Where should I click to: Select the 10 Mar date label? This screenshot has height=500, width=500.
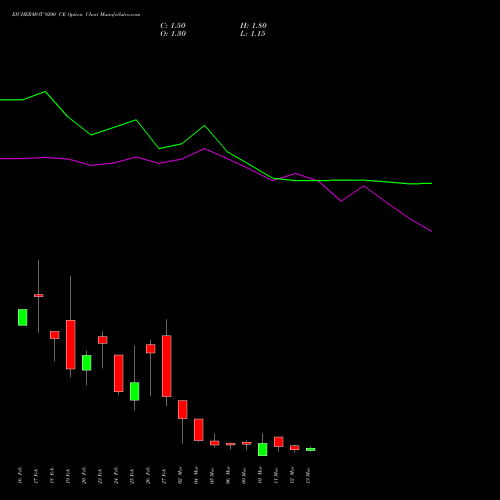[x=260, y=476]
